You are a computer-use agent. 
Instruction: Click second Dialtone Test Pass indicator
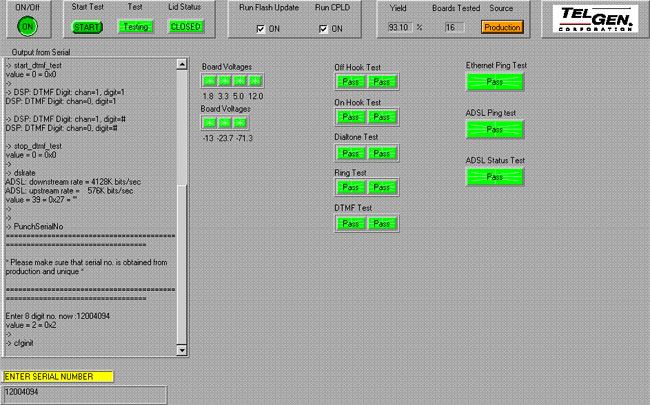pyautogui.click(x=382, y=153)
